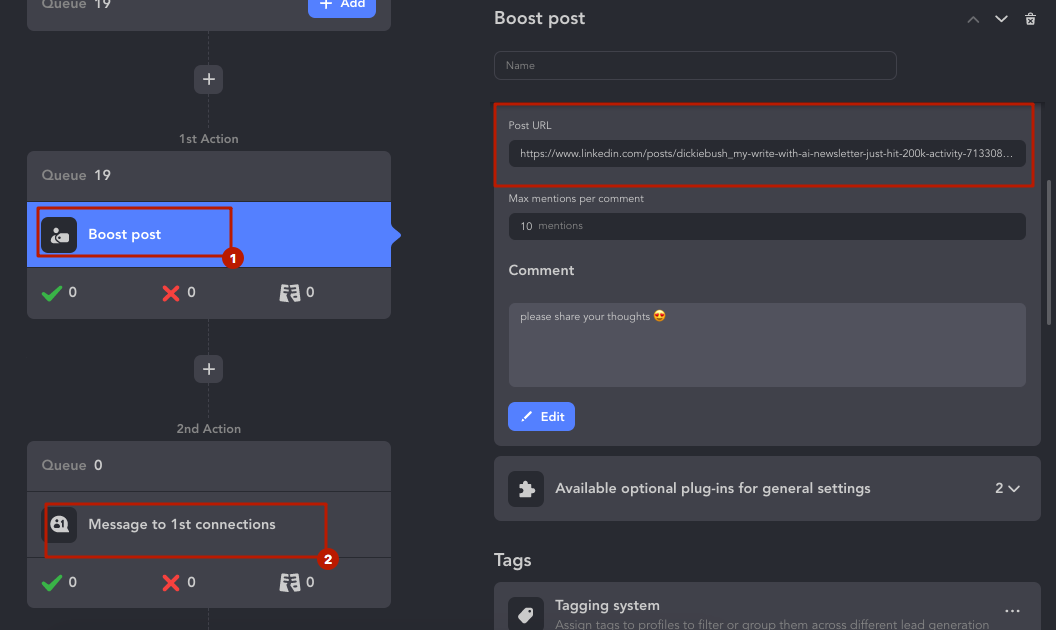The height and width of the screenshot is (630, 1056).
Task: Move Boost post up with chevron
Action: 973,20
